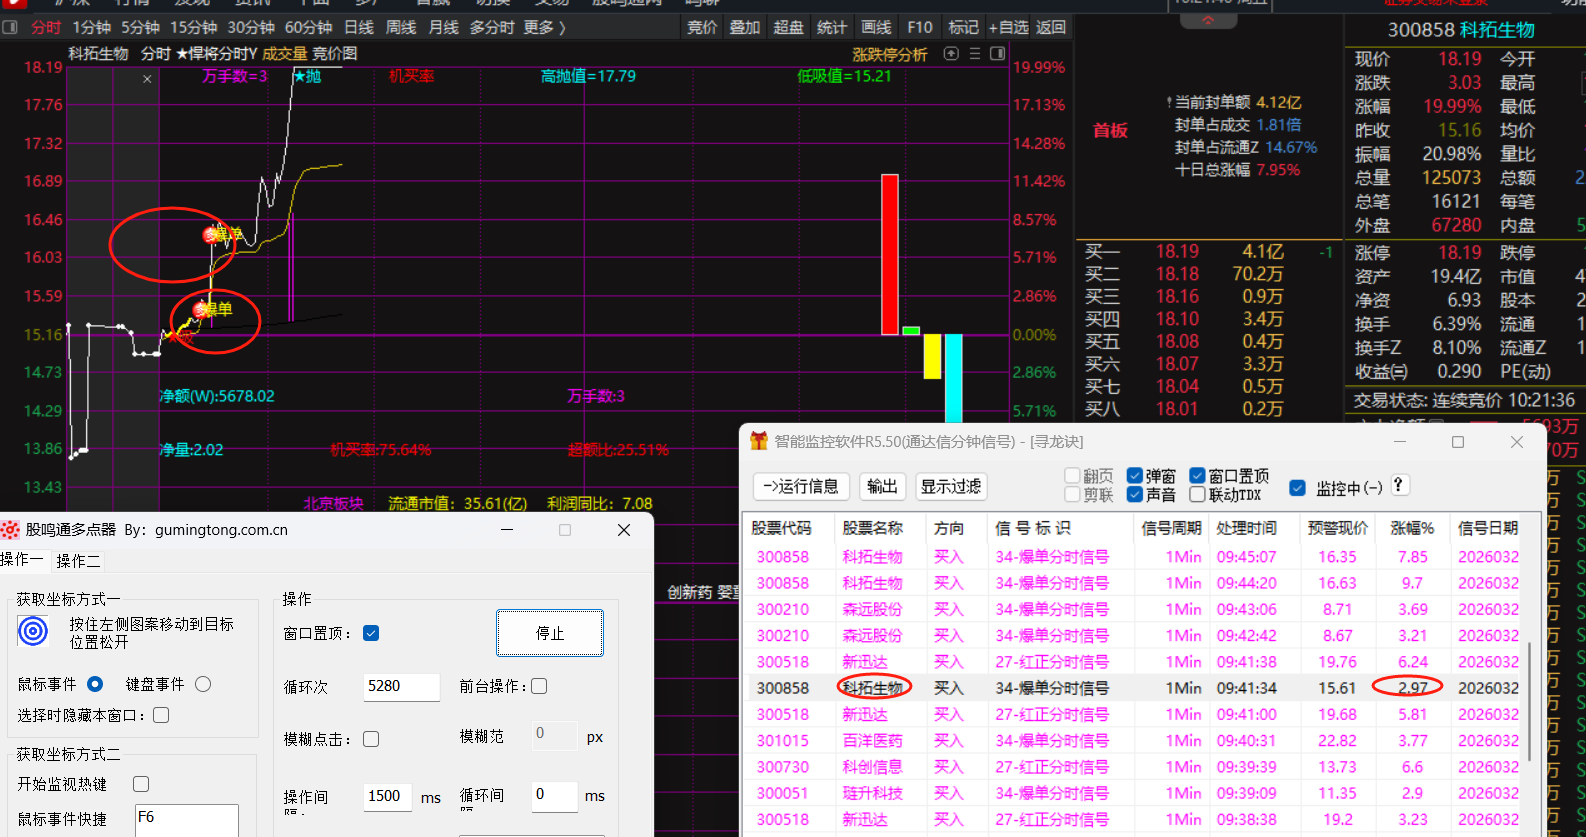Click the up-arrow icon beside 涨跌停分析
1586x837 pixels.
[951, 54]
